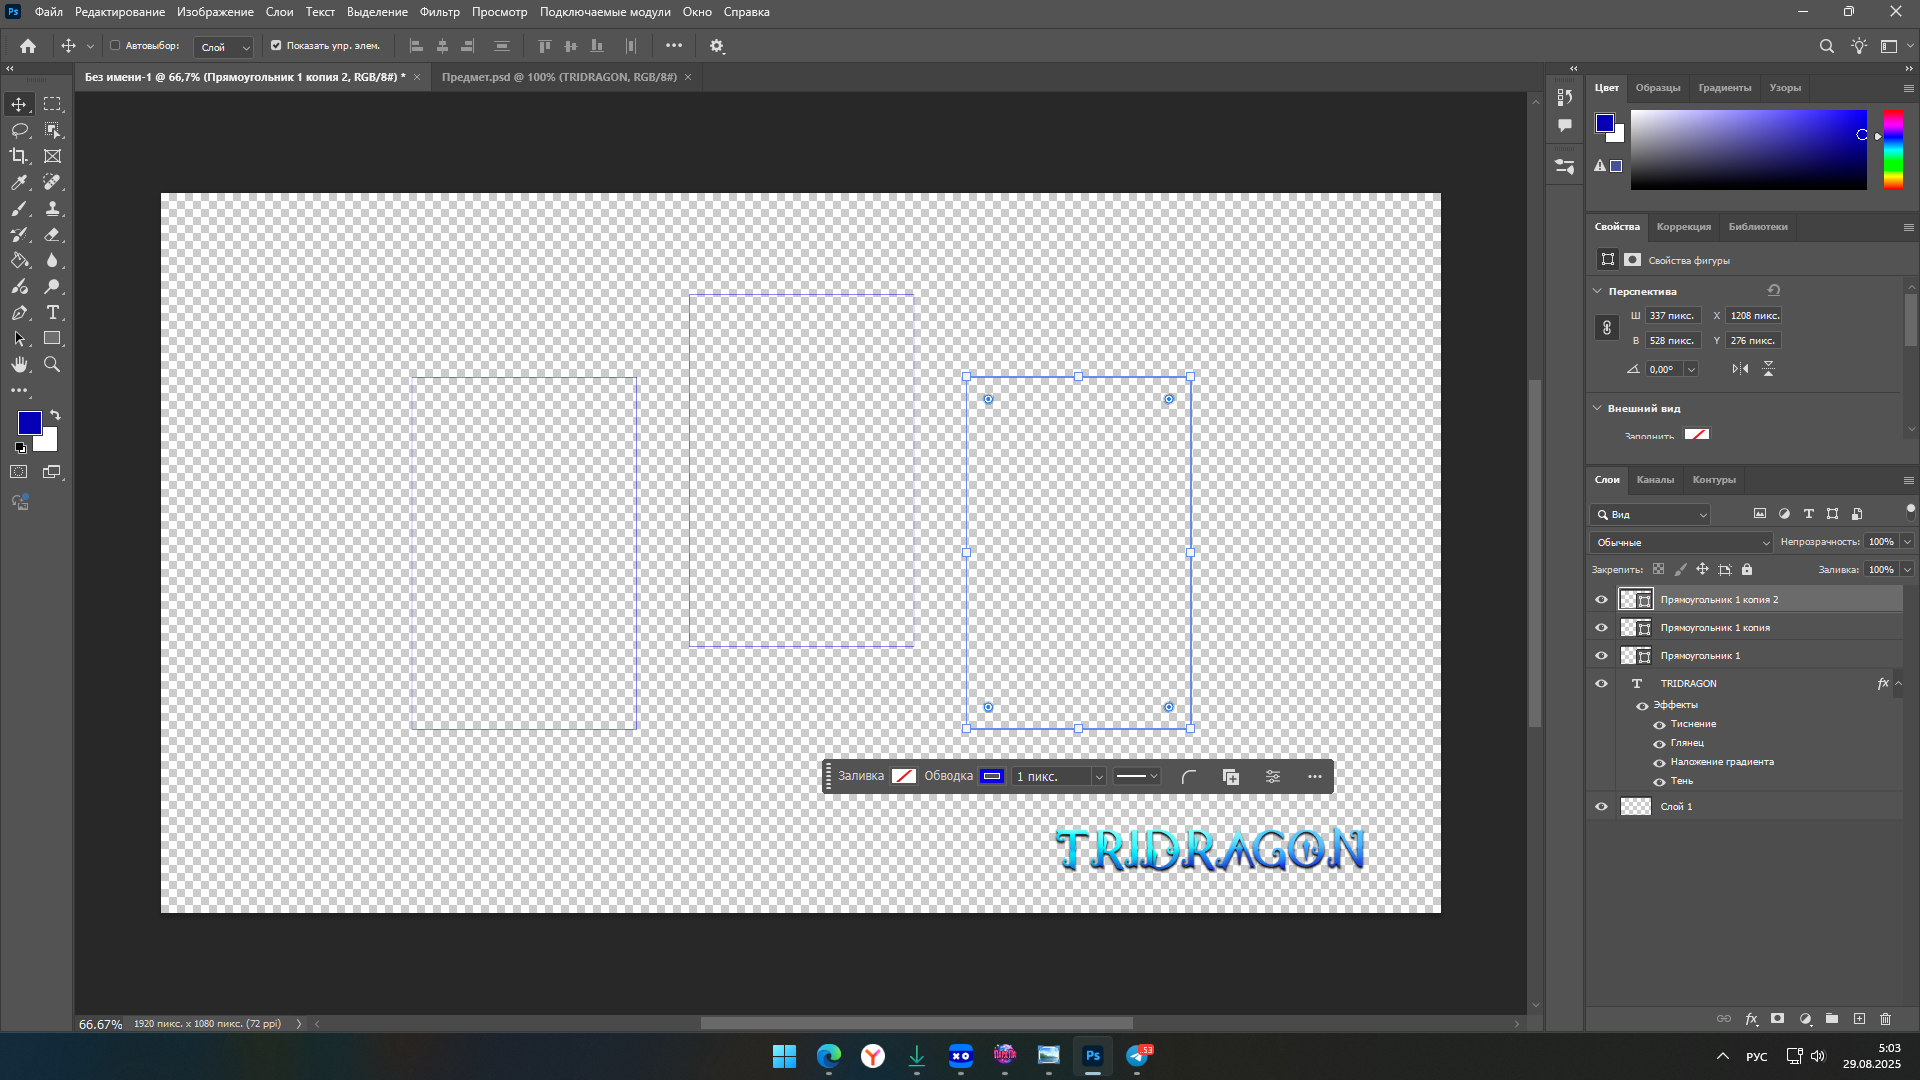Image resolution: width=1920 pixels, height=1080 pixels.
Task: Click the Обводка stroke color swatch
Action: (991, 777)
